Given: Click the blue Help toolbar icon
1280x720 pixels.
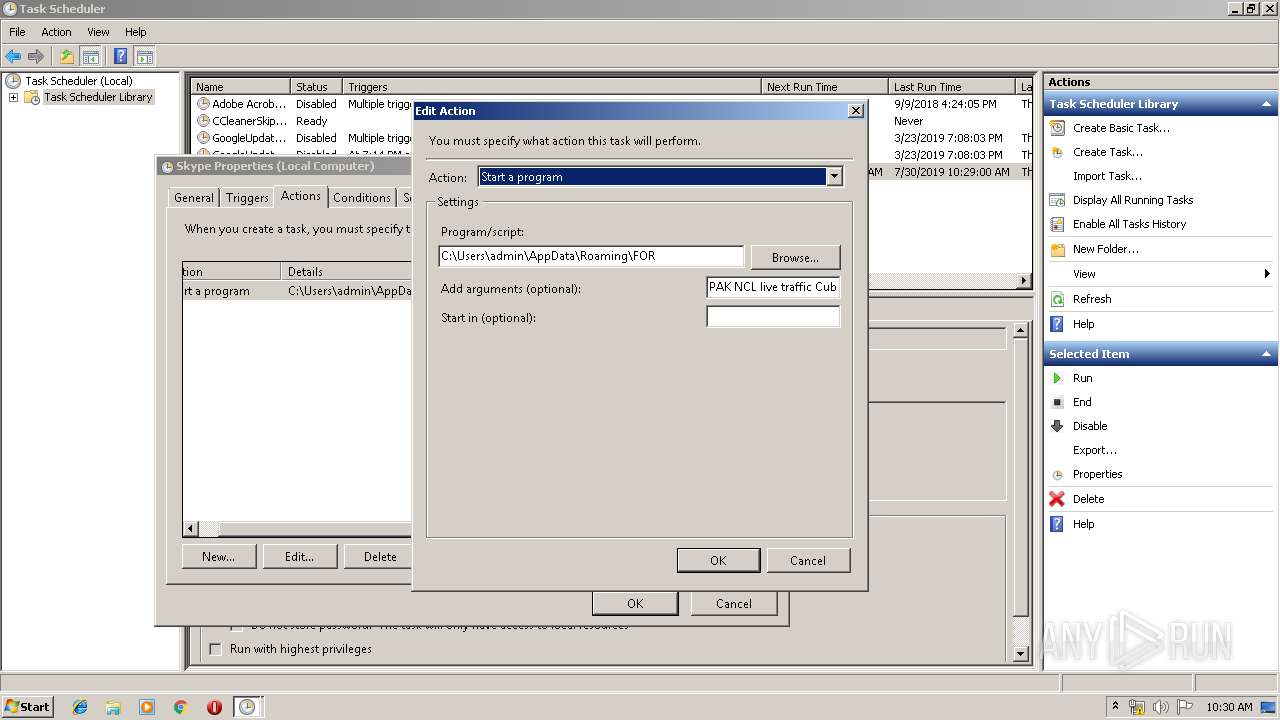Looking at the screenshot, I should click(x=121, y=57).
